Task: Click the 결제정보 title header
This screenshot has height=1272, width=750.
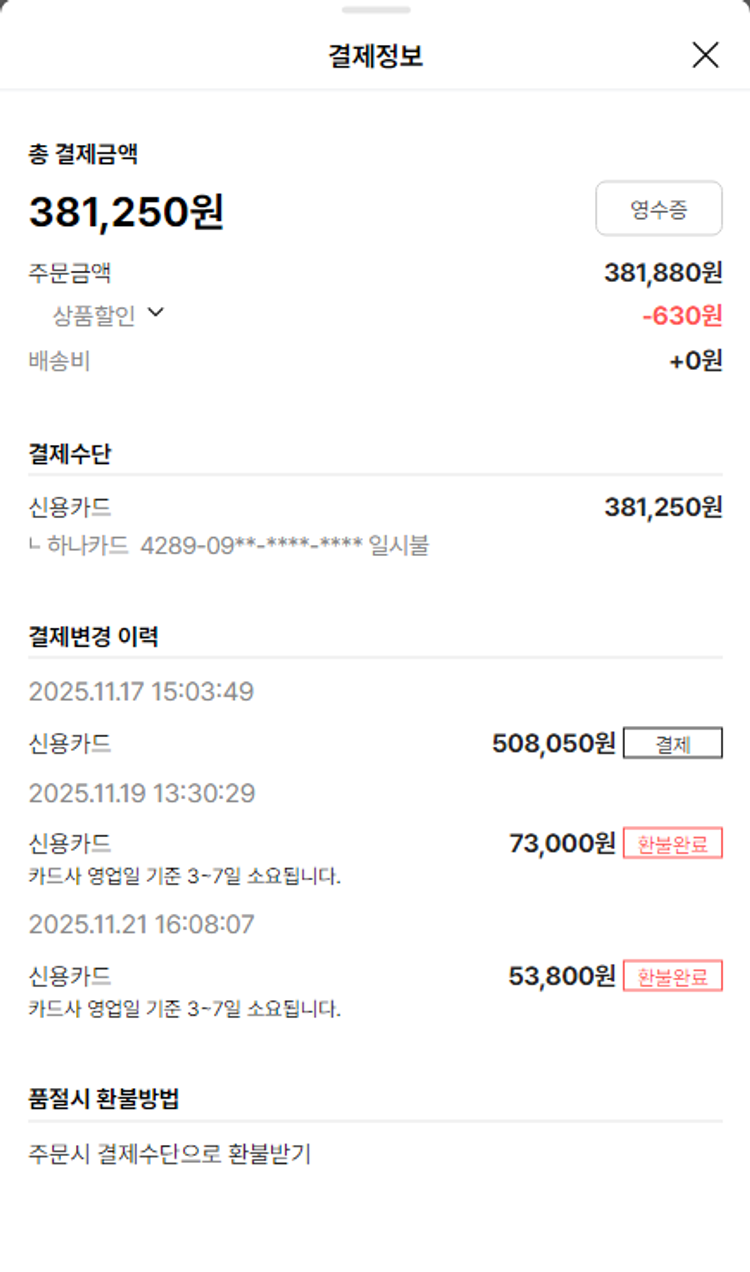Action: pos(375,56)
